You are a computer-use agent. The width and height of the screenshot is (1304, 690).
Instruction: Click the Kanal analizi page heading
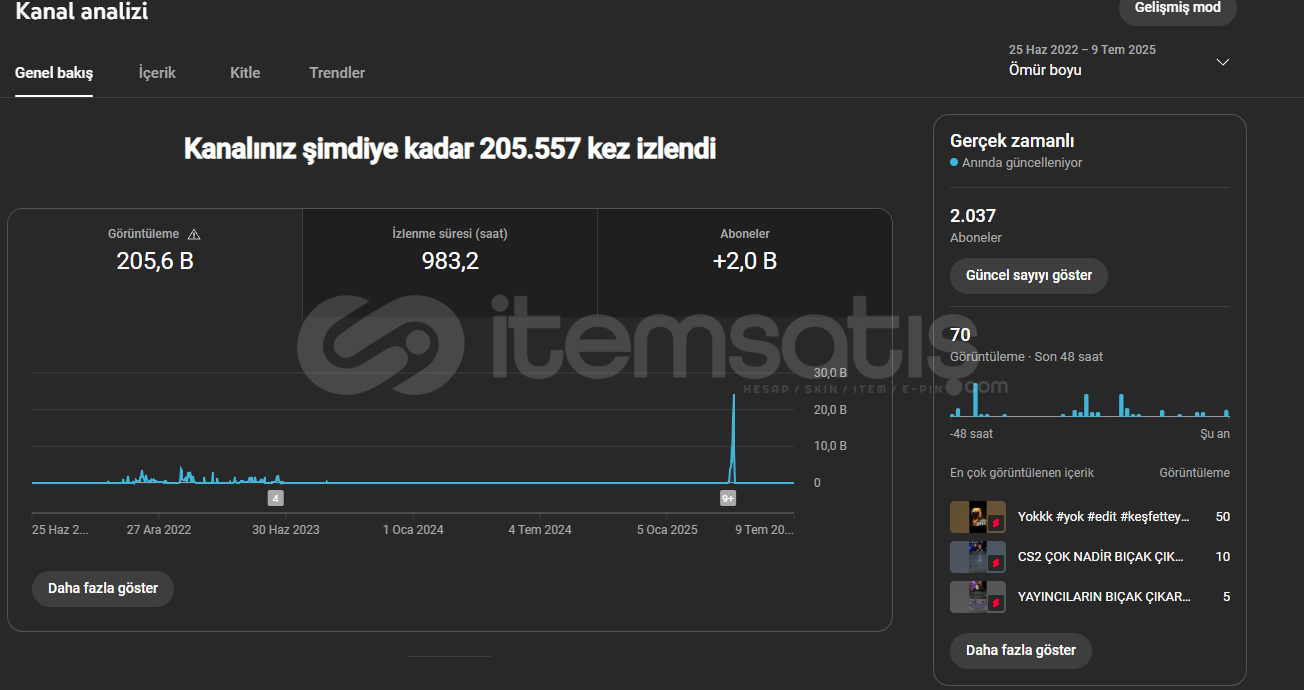(82, 12)
